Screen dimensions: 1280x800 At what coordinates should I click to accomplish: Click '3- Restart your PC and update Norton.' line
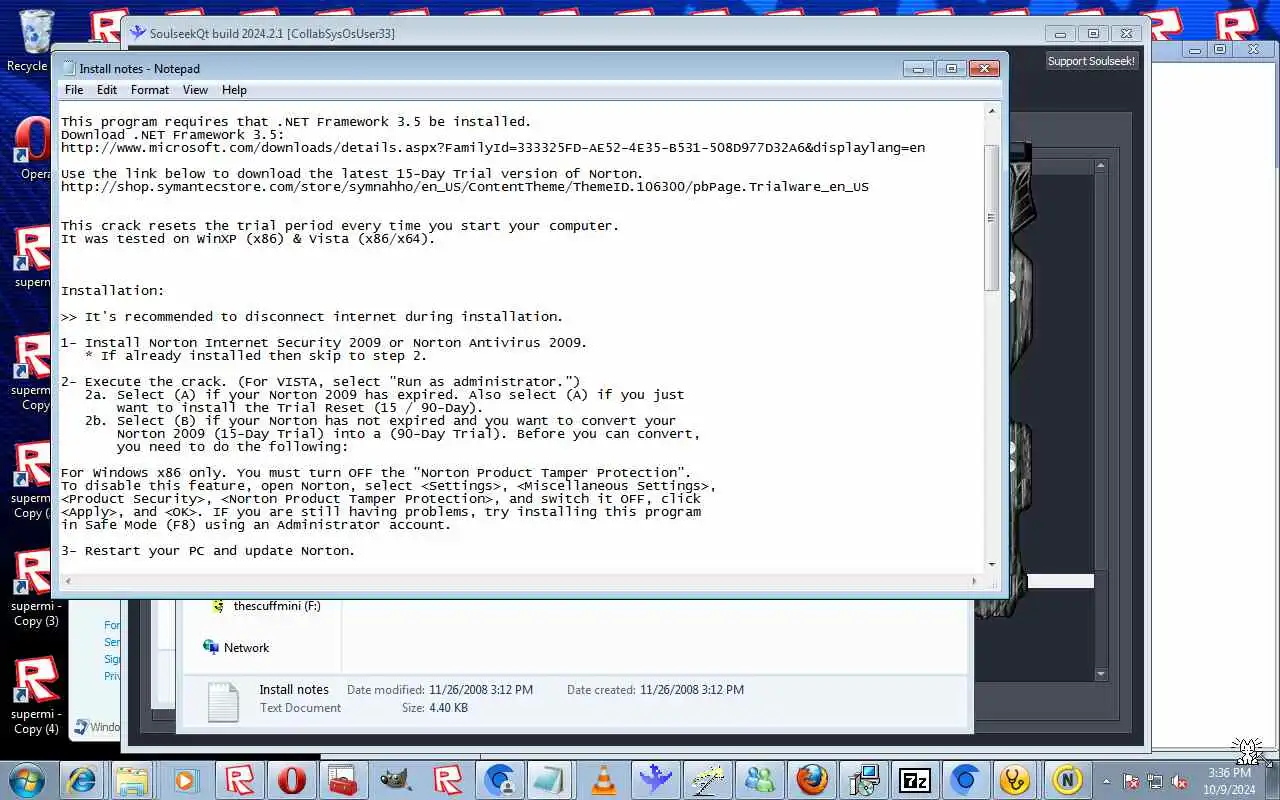tap(208, 550)
